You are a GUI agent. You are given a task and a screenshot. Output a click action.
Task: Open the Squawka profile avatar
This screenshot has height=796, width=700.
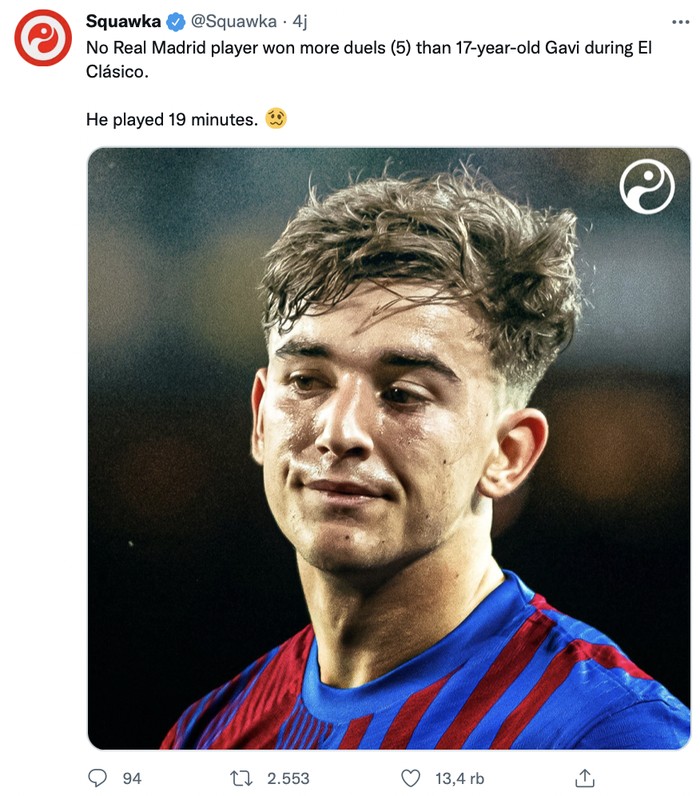(x=43, y=38)
